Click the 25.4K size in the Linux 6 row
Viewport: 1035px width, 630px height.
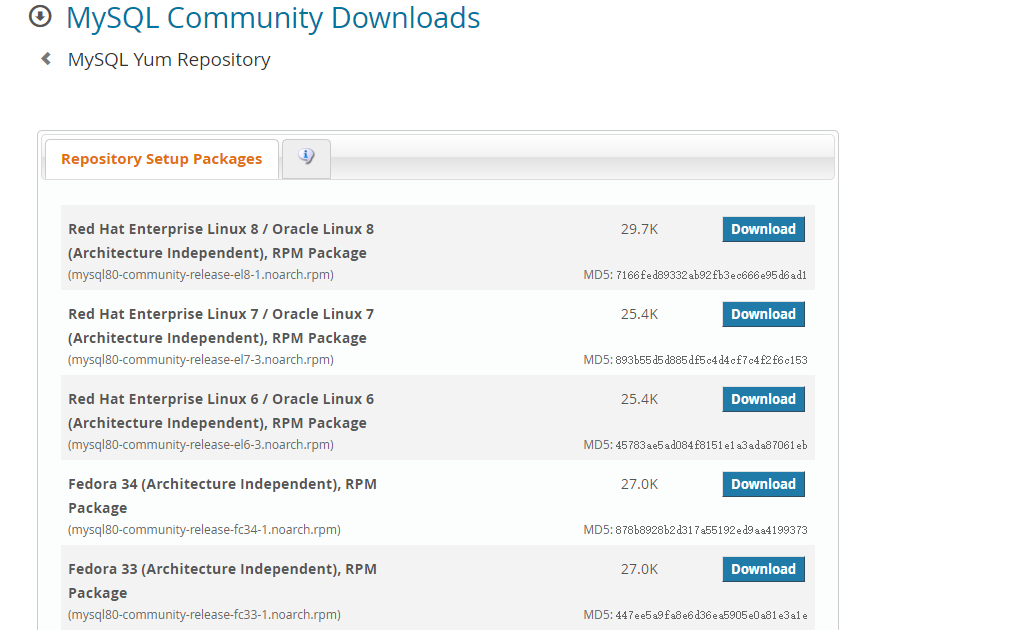click(639, 400)
